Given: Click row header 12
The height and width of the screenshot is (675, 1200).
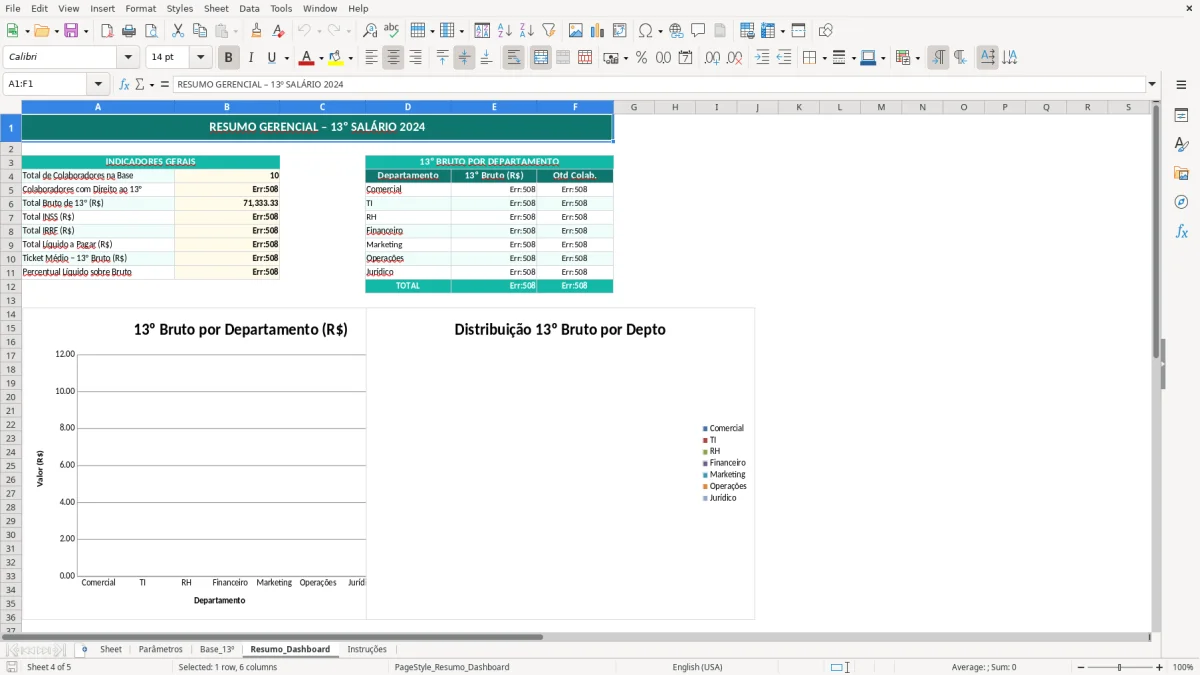Looking at the screenshot, I should 10,286.
